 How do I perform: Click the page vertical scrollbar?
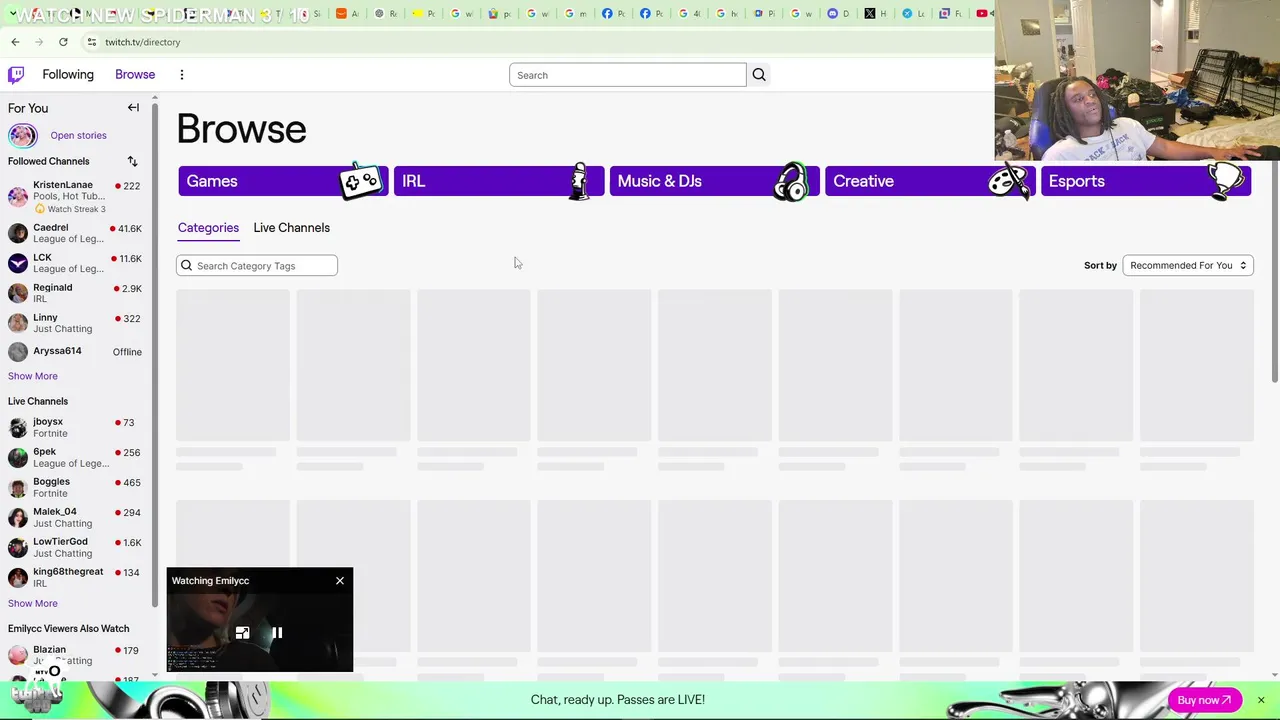[1274, 240]
